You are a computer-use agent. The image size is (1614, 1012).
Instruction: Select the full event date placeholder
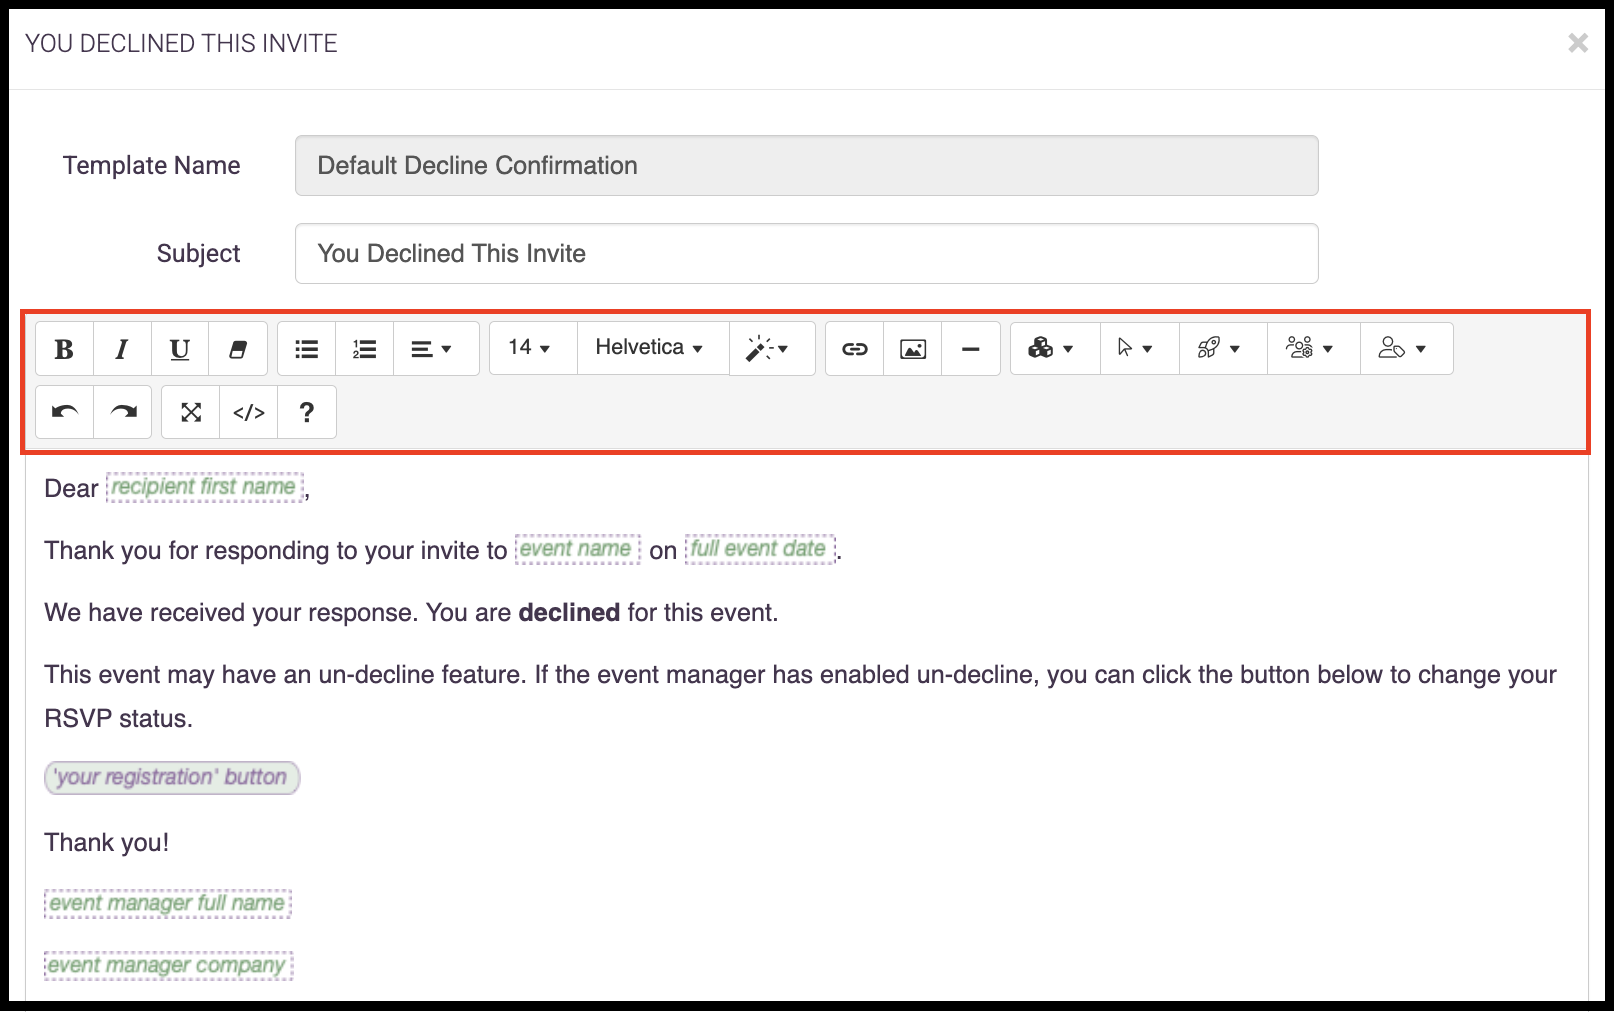tap(759, 549)
